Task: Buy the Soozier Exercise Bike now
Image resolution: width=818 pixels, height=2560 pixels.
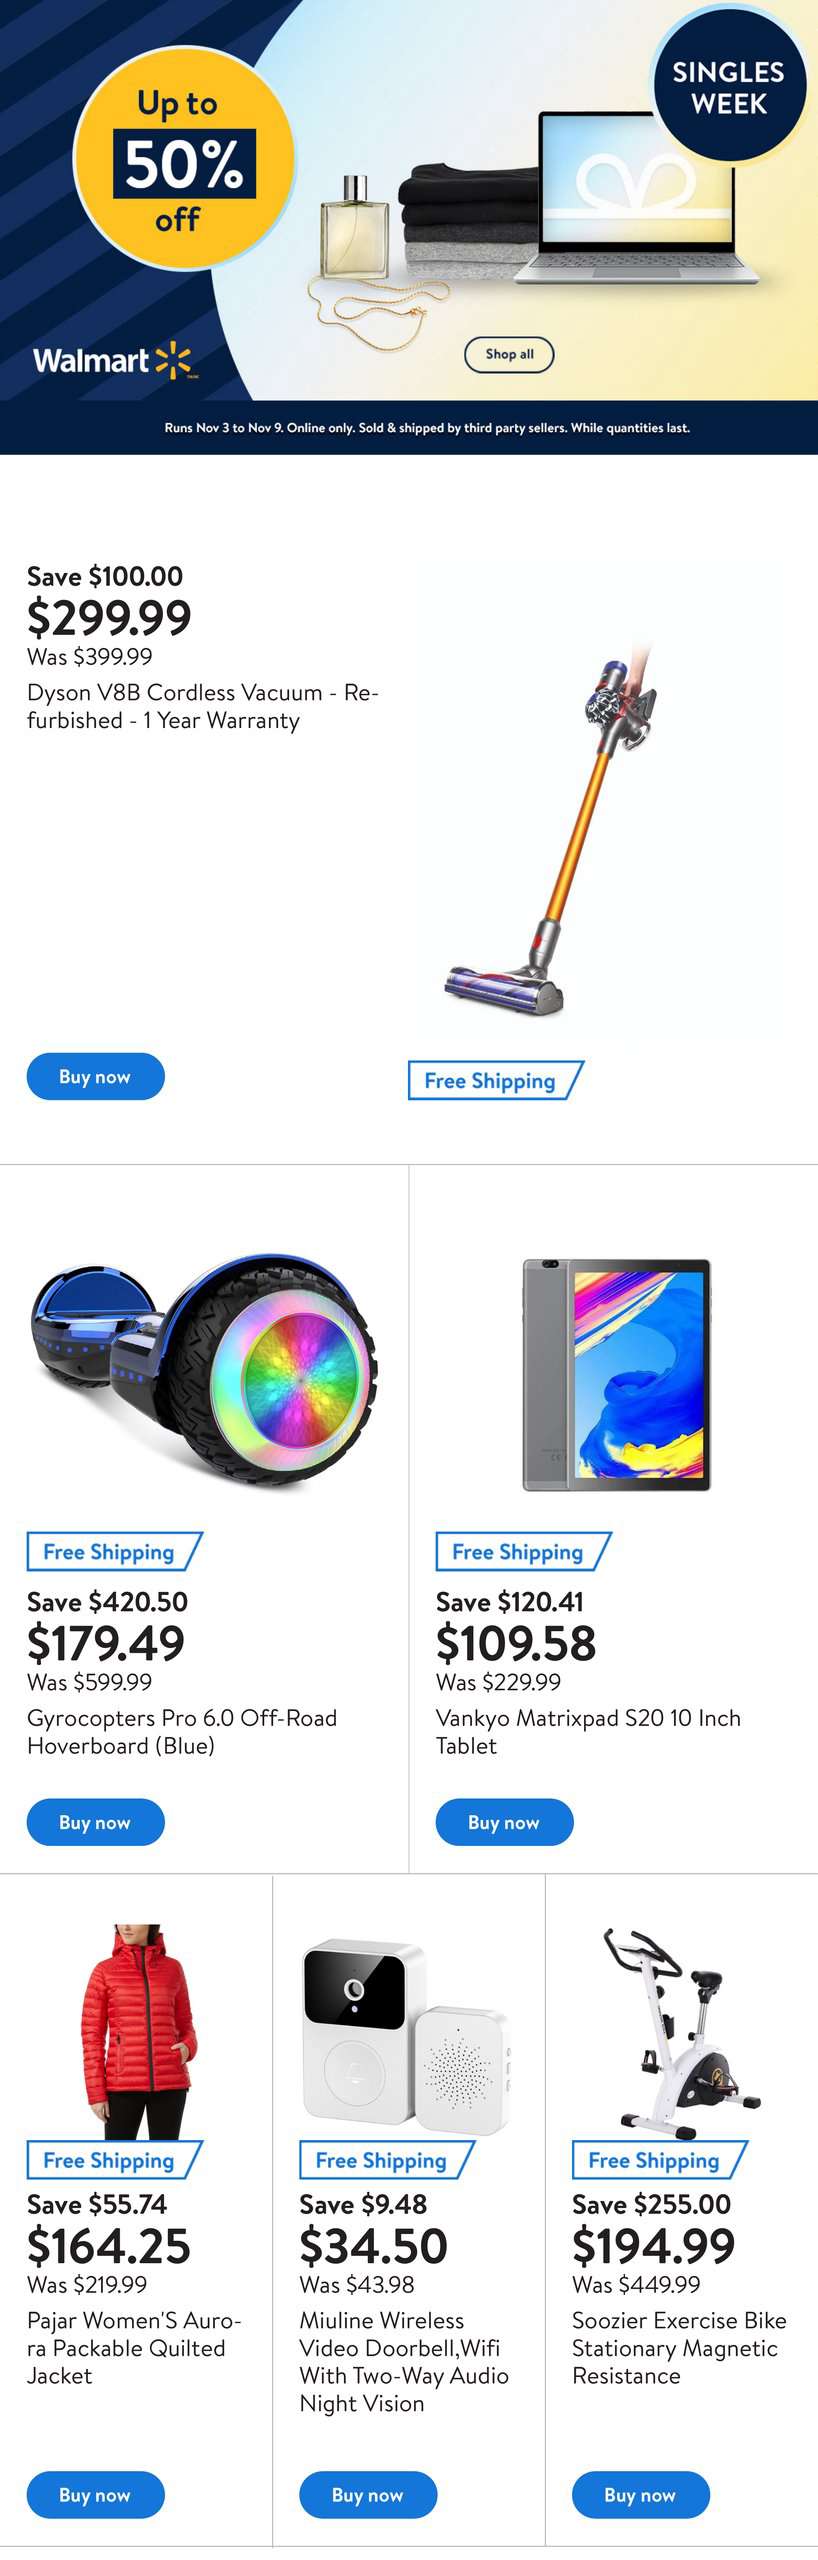Action: point(641,2494)
